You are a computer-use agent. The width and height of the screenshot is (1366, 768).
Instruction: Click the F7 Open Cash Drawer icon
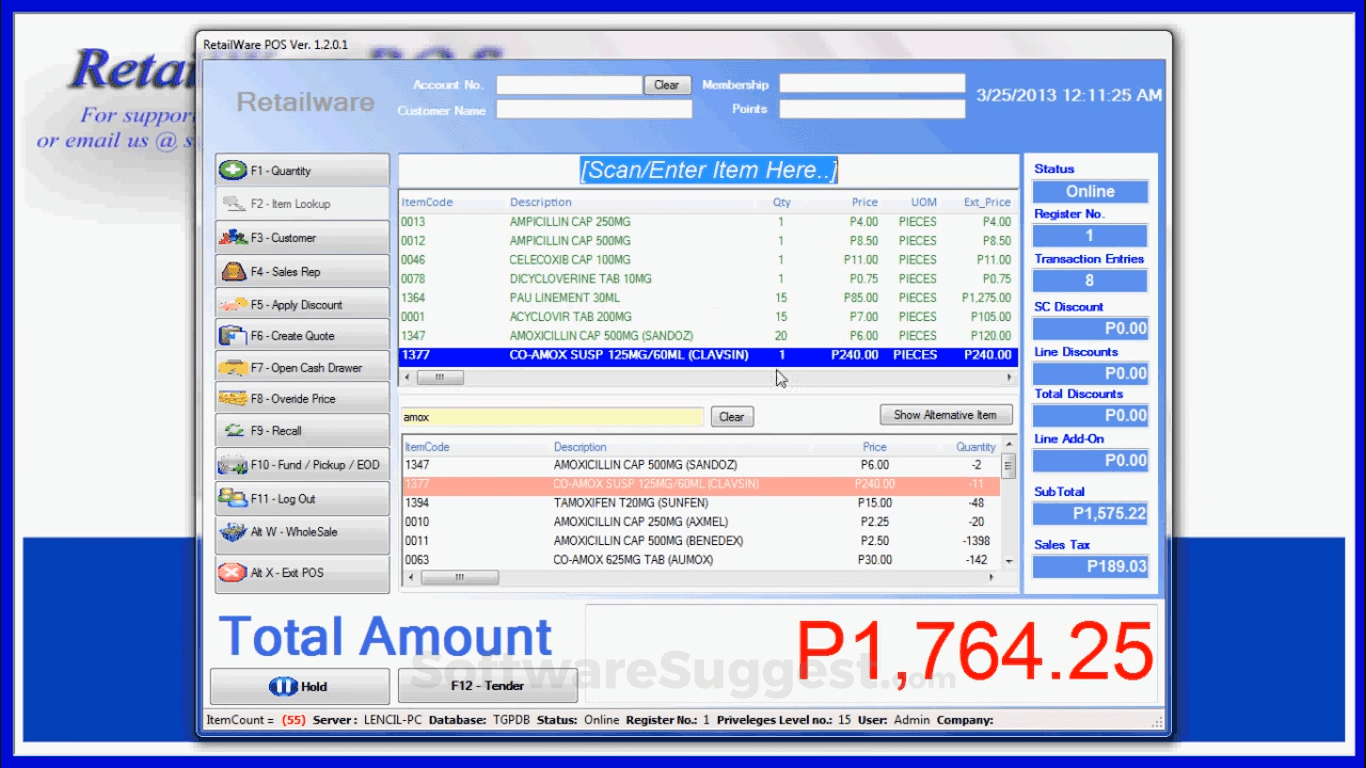pos(232,367)
